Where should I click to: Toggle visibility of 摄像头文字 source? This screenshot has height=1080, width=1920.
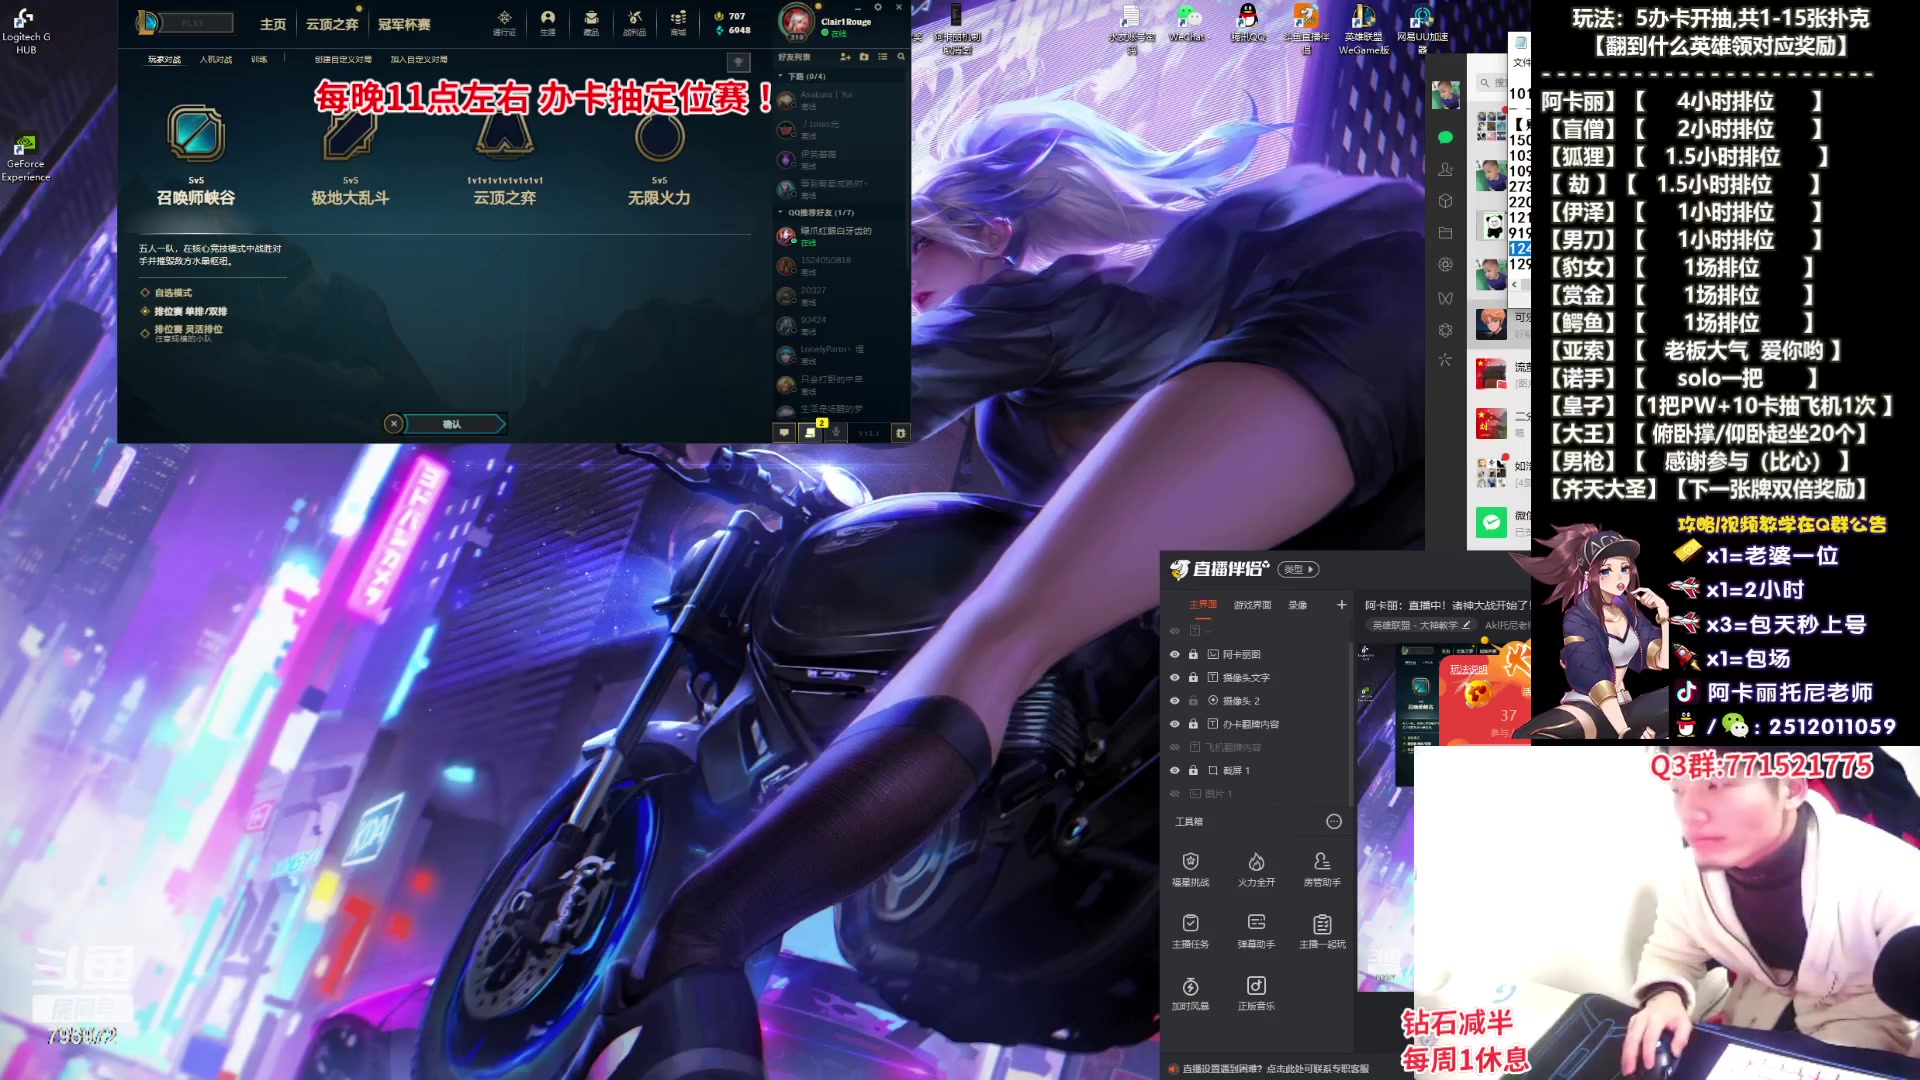click(1175, 677)
